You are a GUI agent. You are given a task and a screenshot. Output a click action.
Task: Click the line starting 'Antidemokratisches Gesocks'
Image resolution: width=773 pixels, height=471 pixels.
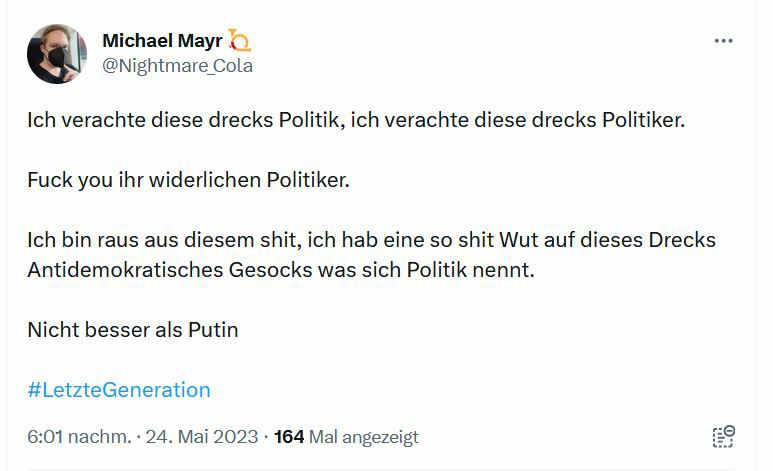click(281, 270)
